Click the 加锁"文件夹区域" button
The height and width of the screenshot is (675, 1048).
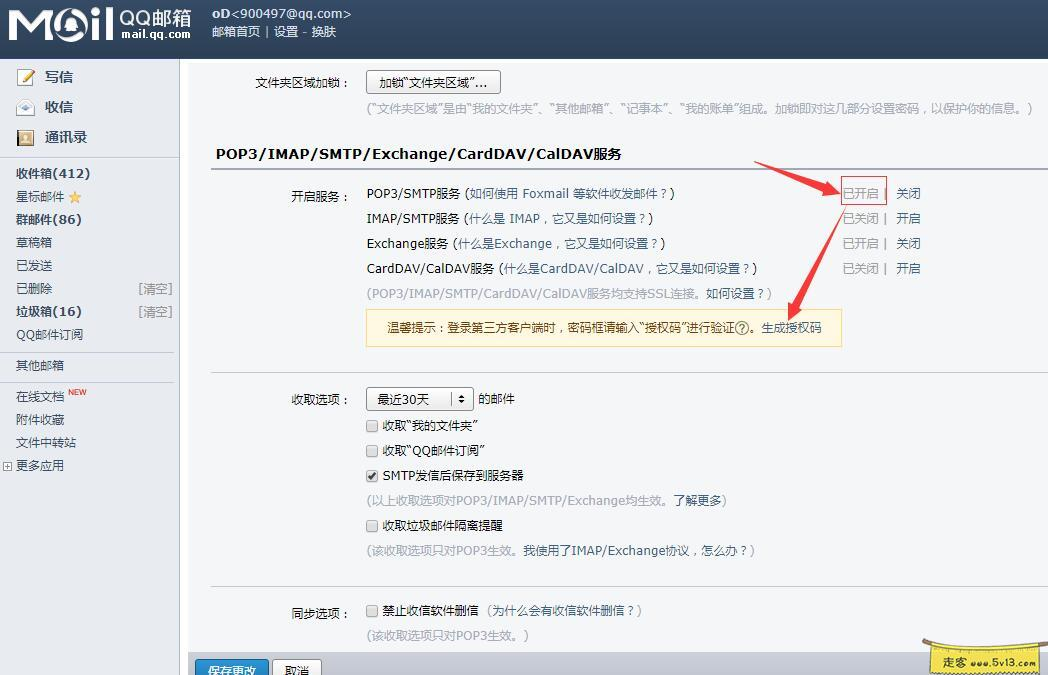[432, 82]
